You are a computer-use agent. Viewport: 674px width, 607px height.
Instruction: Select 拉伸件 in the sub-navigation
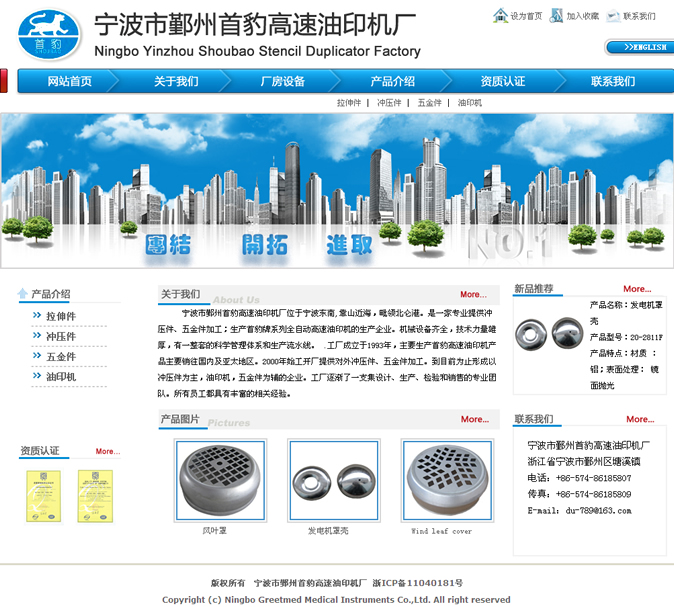point(349,103)
